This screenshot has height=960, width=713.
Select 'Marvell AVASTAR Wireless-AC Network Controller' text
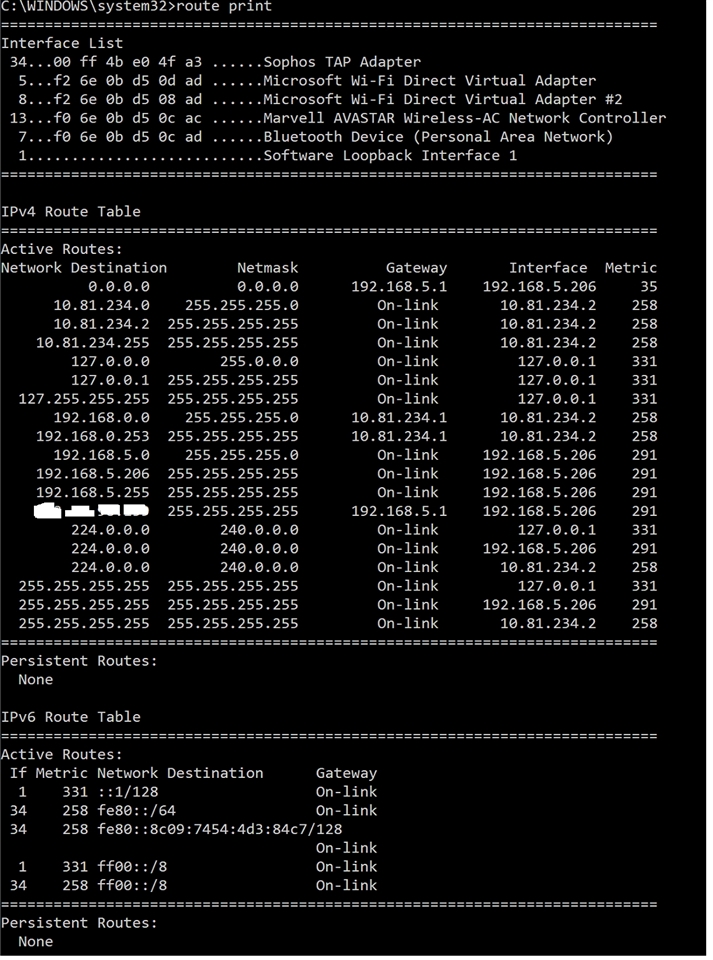tap(465, 118)
